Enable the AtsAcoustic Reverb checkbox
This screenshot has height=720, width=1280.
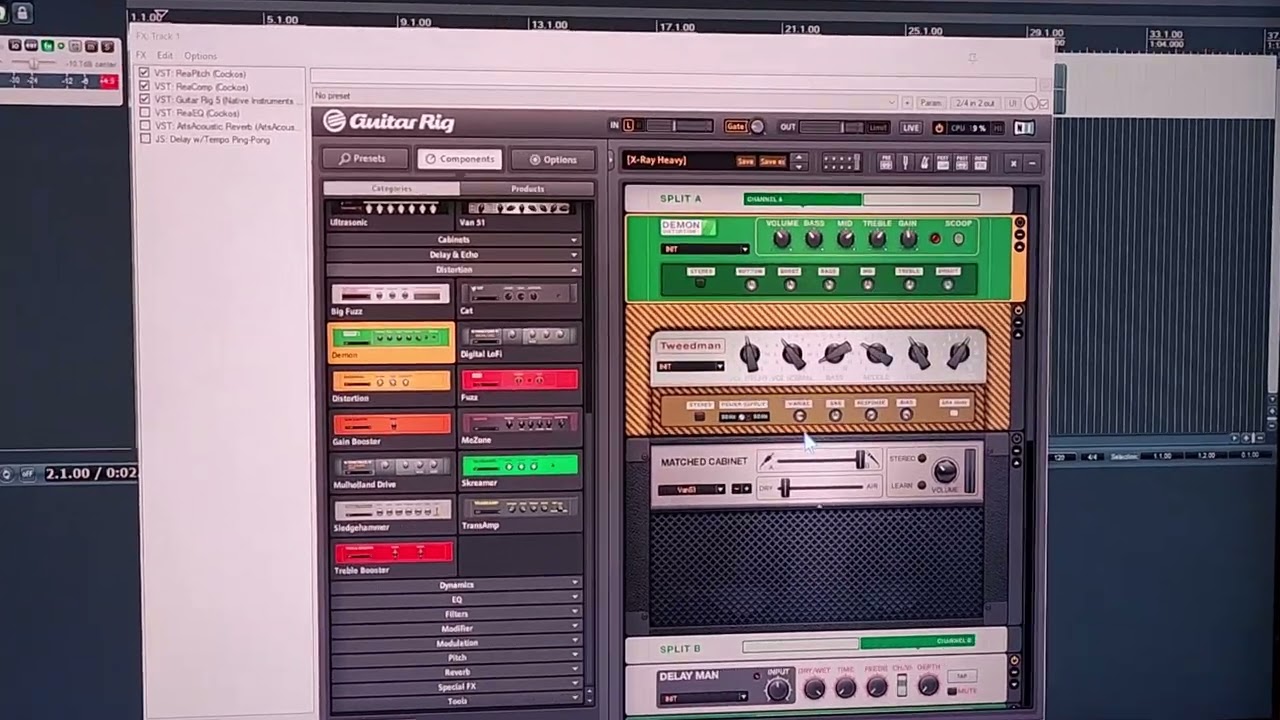[145, 126]
